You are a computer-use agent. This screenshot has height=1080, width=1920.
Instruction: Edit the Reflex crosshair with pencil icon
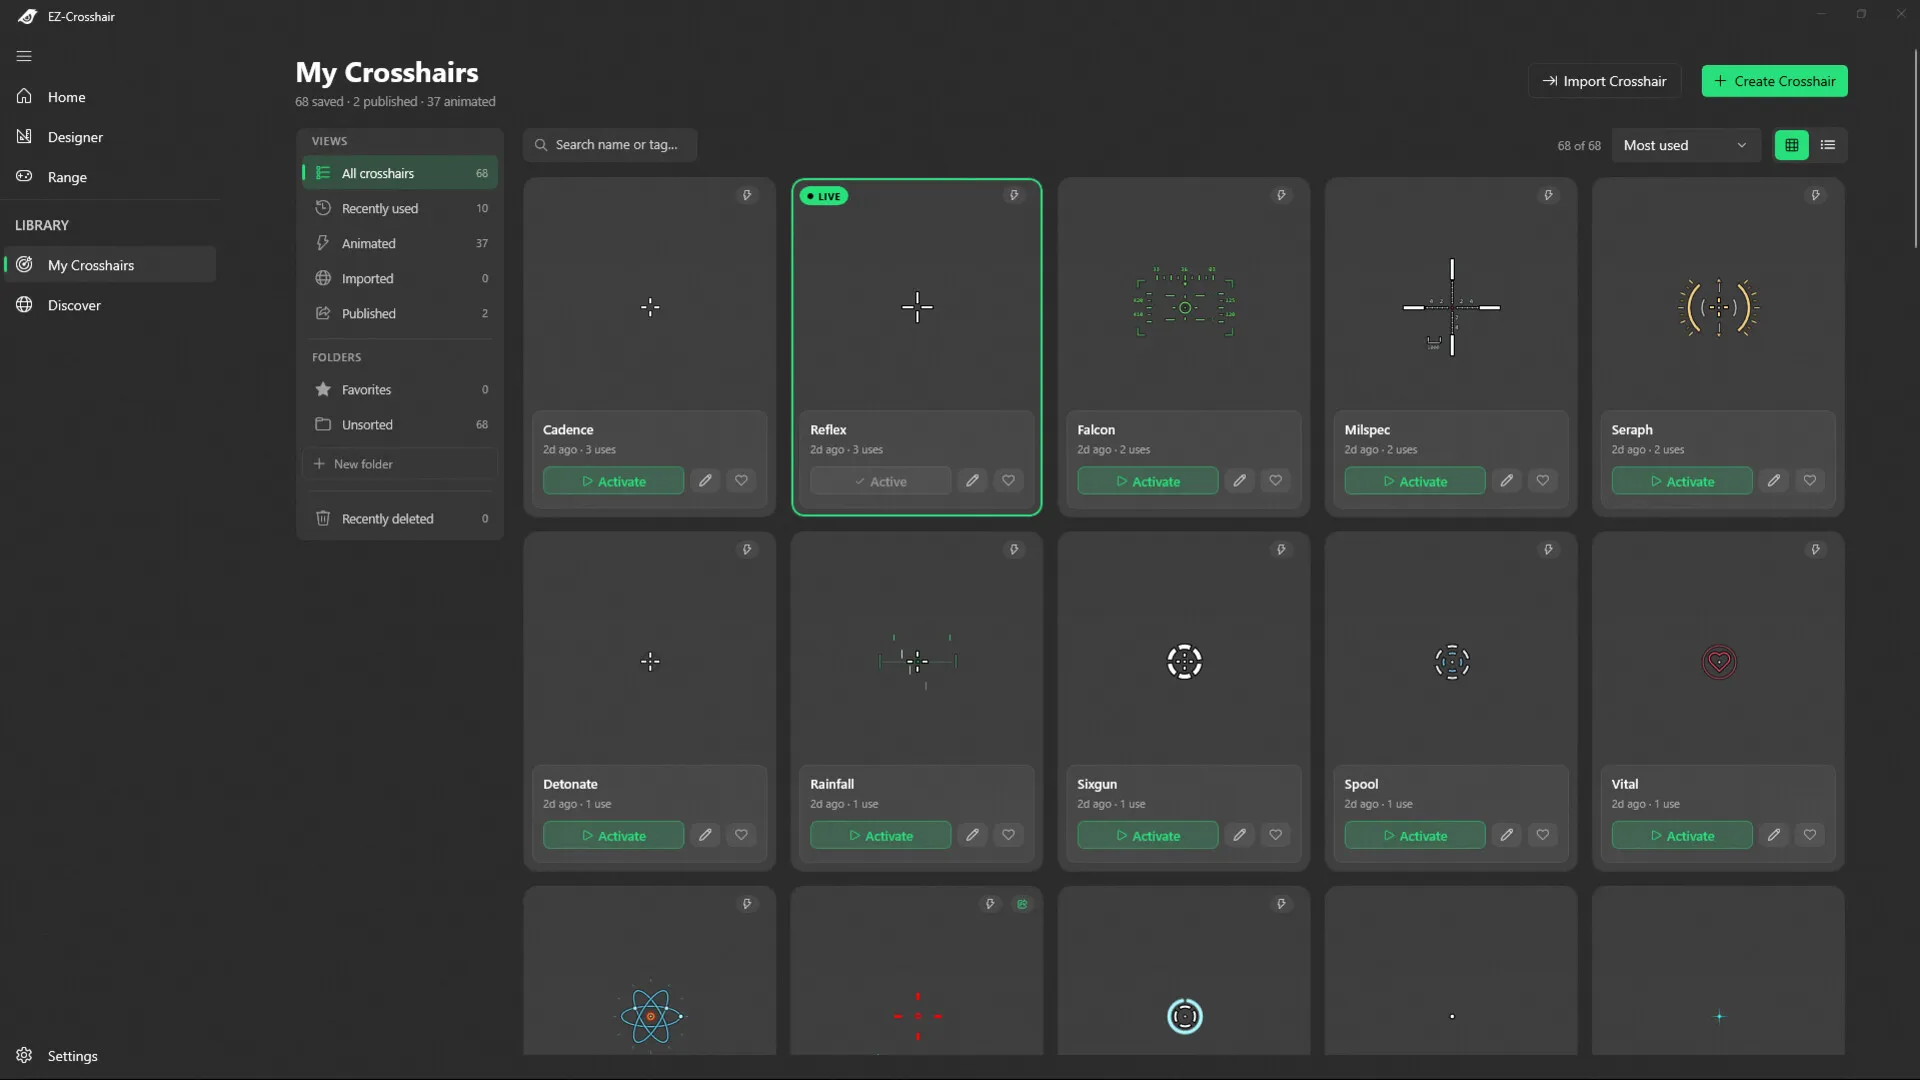tap(972, 481)
